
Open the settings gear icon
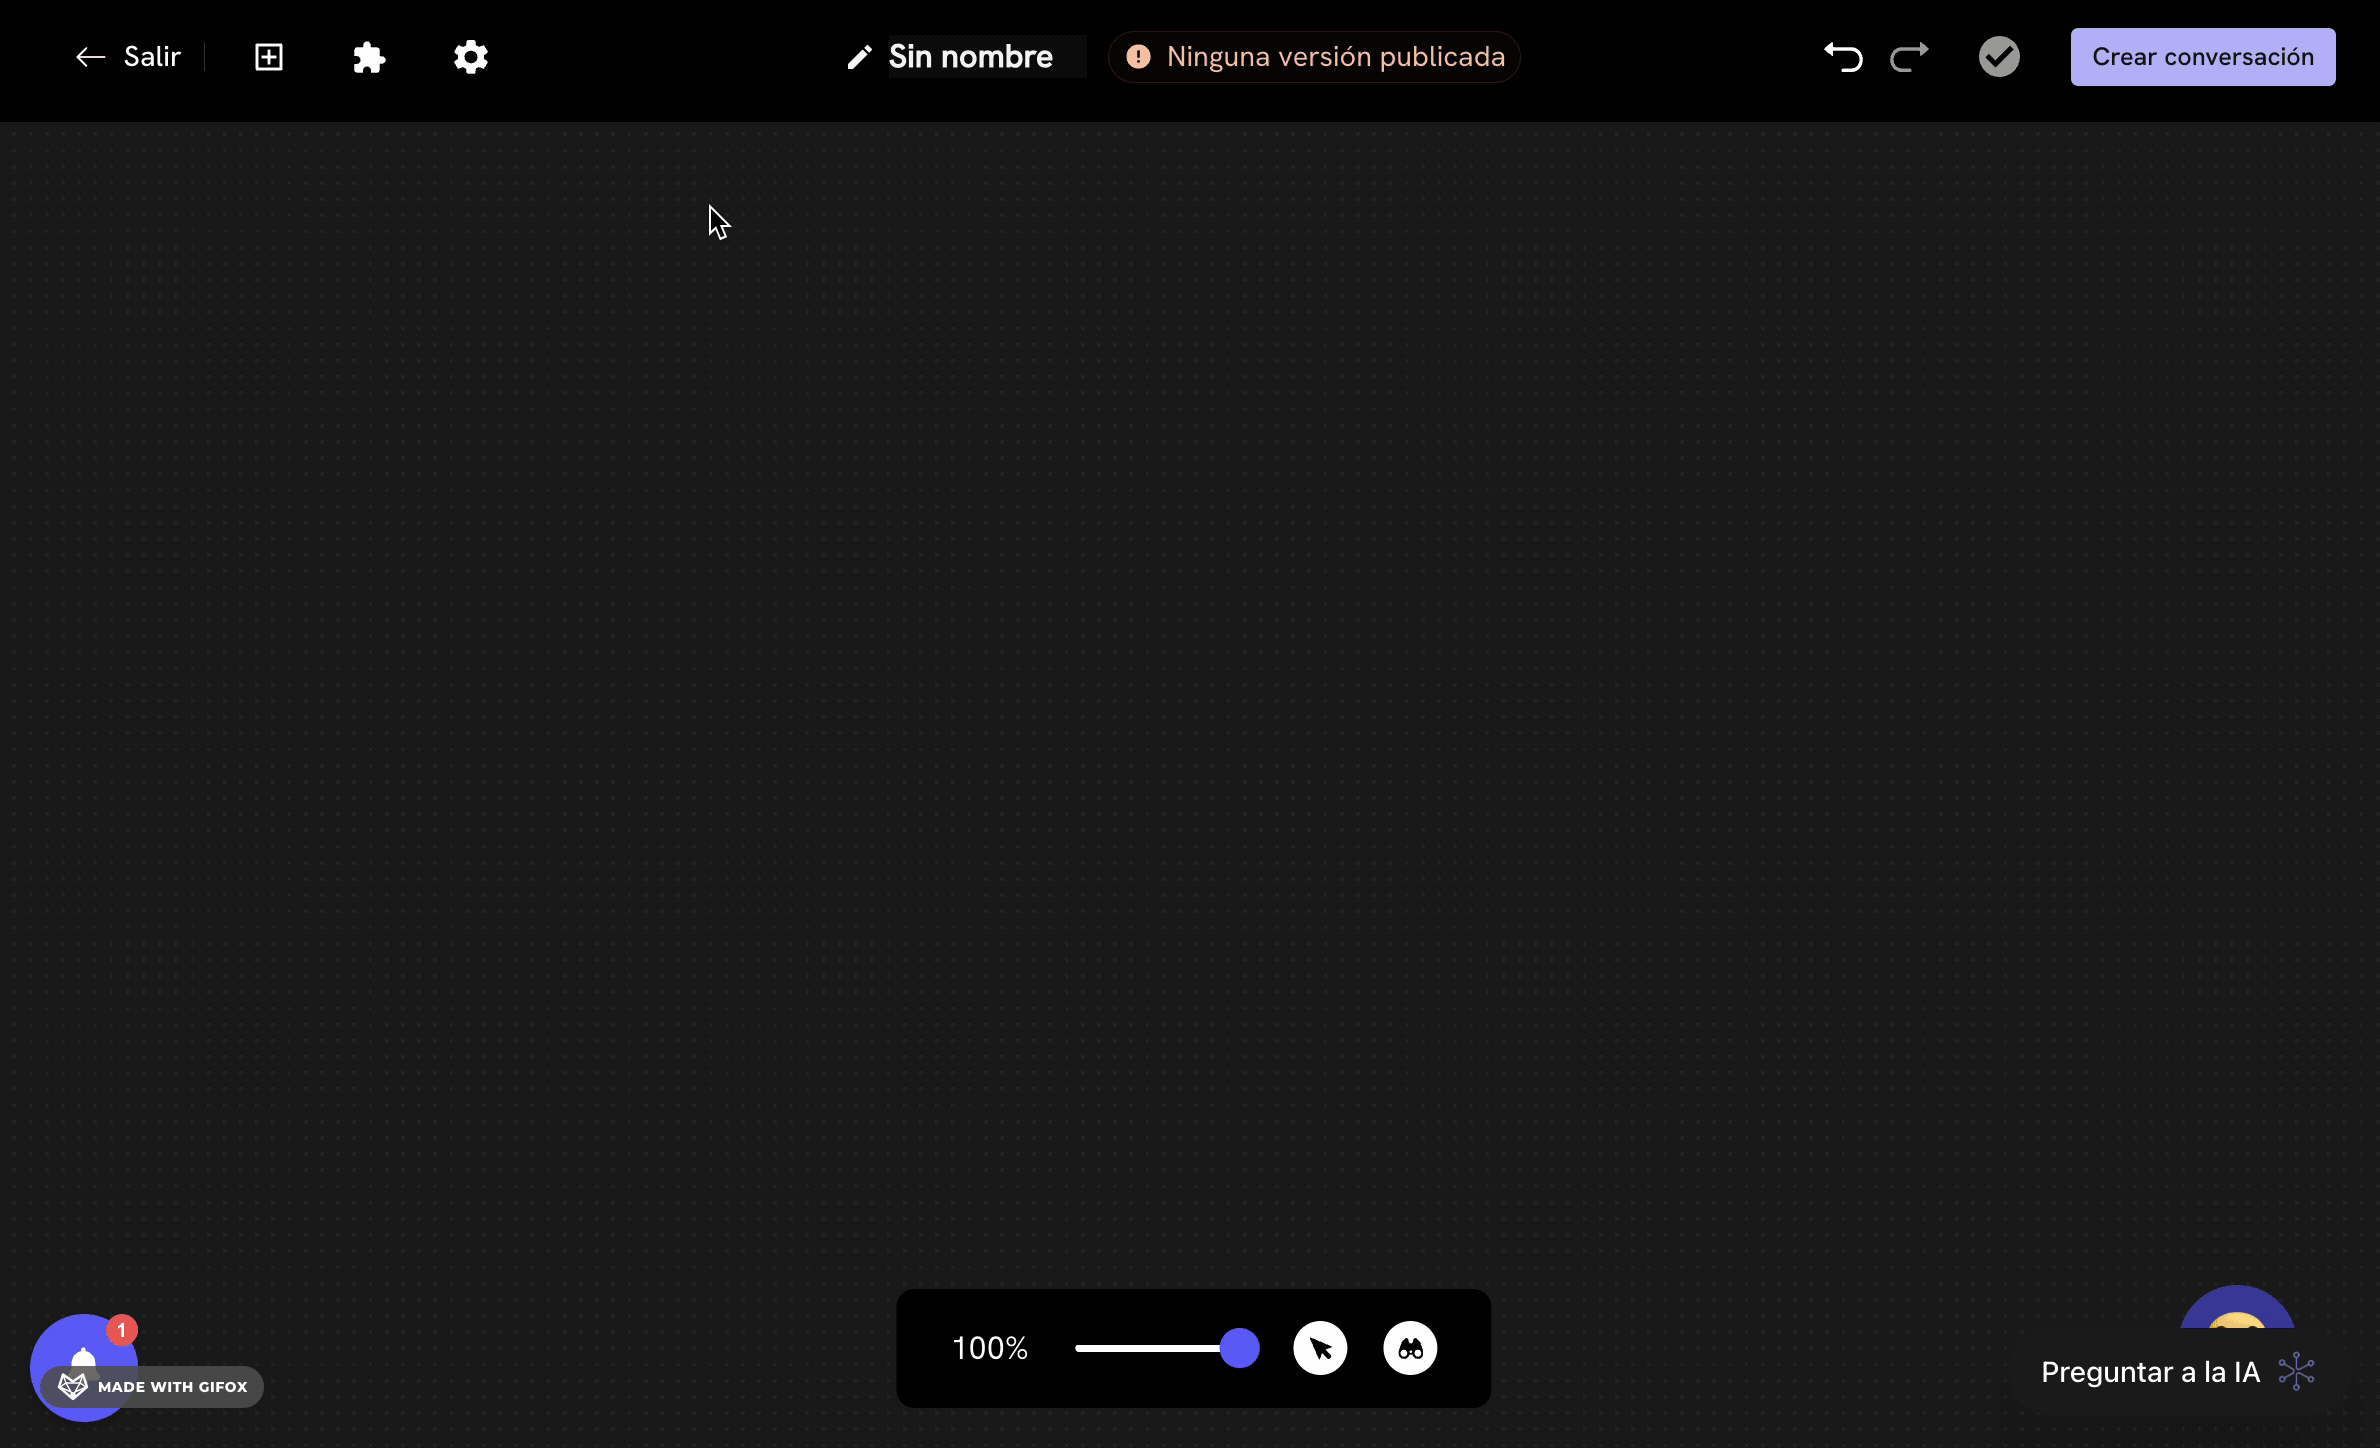click(x=470, y=57)
